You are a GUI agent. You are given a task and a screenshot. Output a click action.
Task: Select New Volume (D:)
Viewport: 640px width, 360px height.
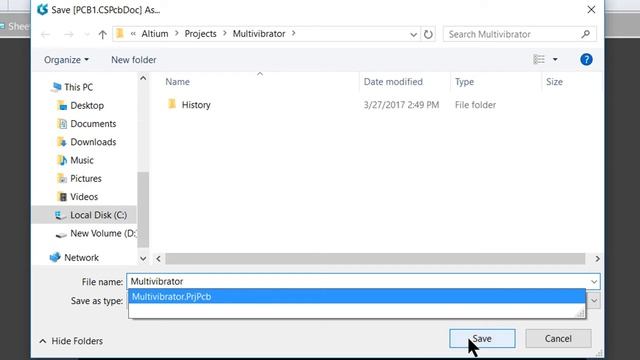102,233
